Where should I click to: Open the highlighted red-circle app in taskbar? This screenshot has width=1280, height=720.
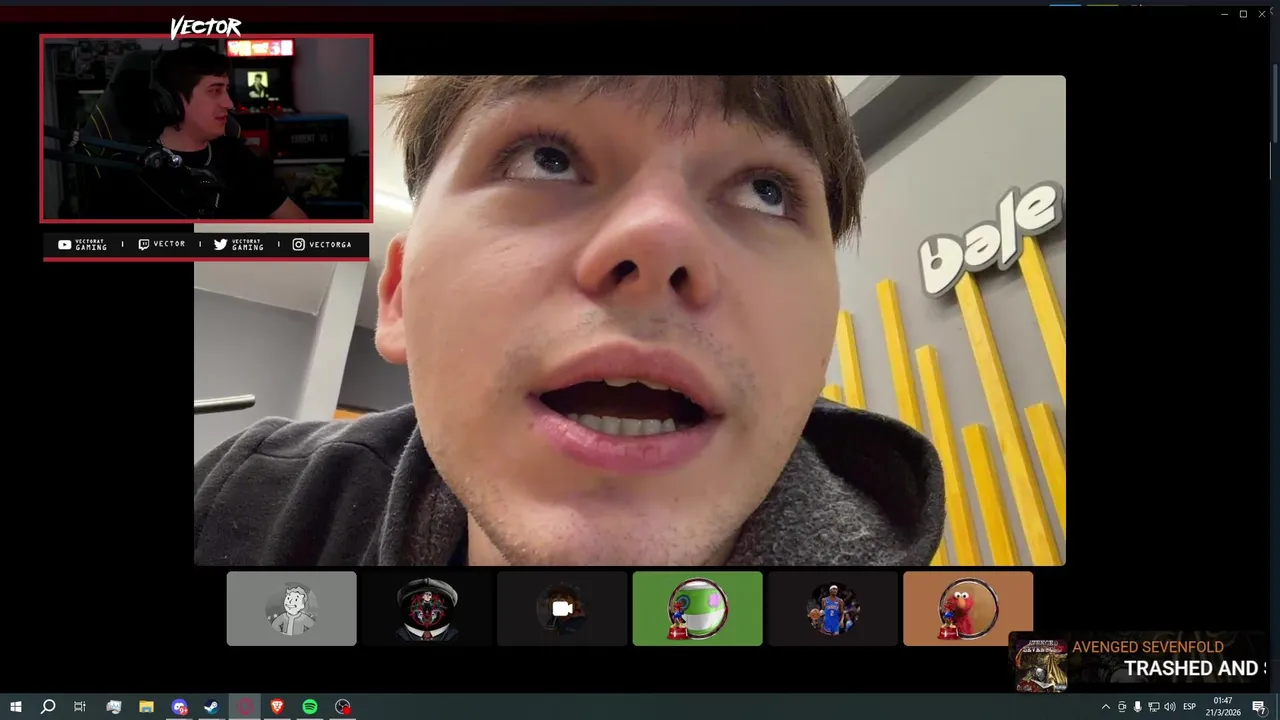point(245,707)
